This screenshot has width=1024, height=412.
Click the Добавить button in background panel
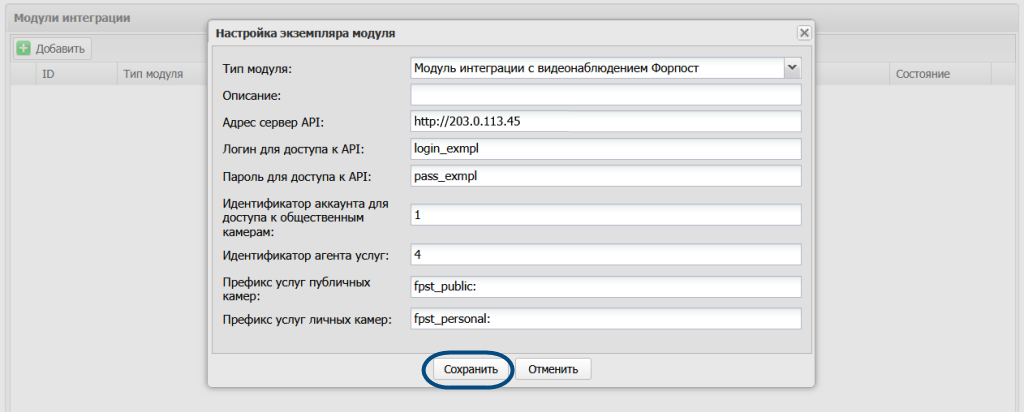pyautogui.click(x=53, y=48)
